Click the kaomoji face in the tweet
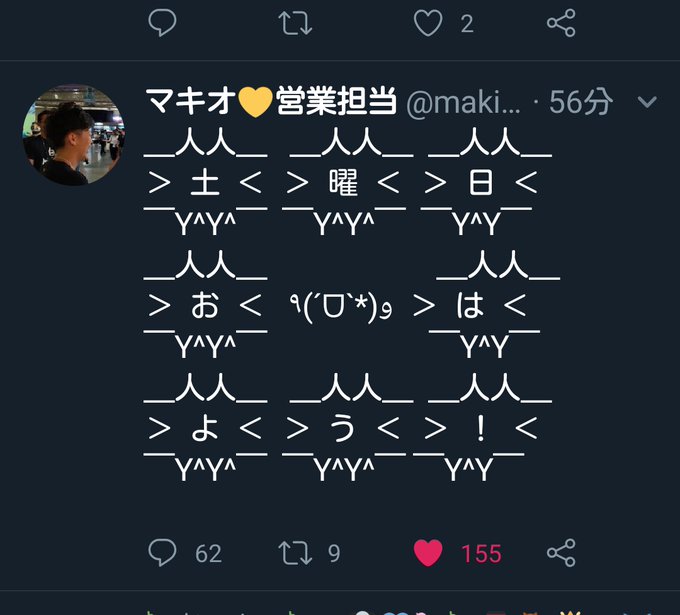Image resolution: width=680 pixels, height=615 pixels. [x=341, y=306]
